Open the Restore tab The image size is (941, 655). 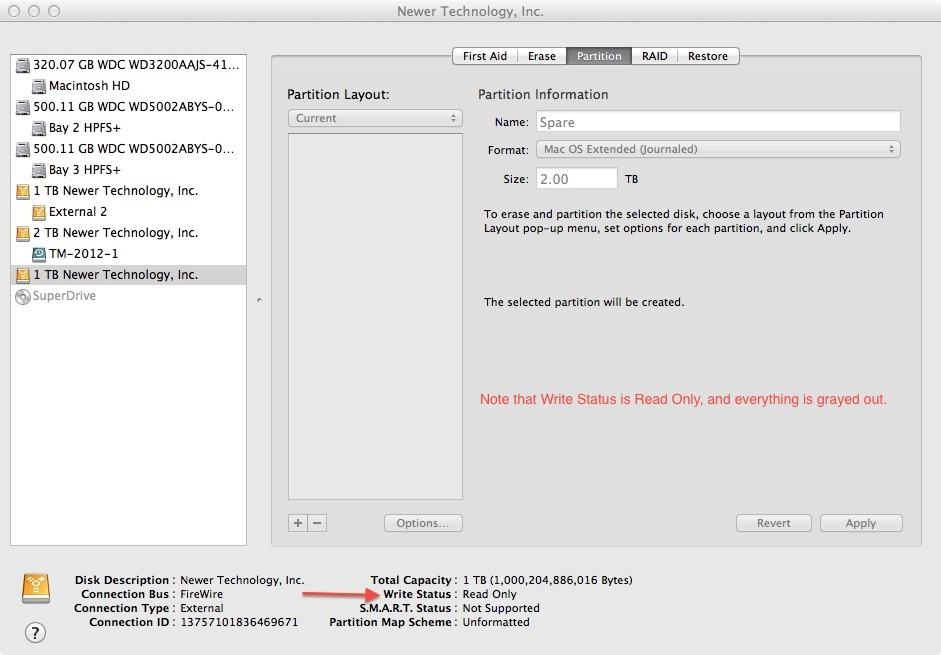pos(708,56)
